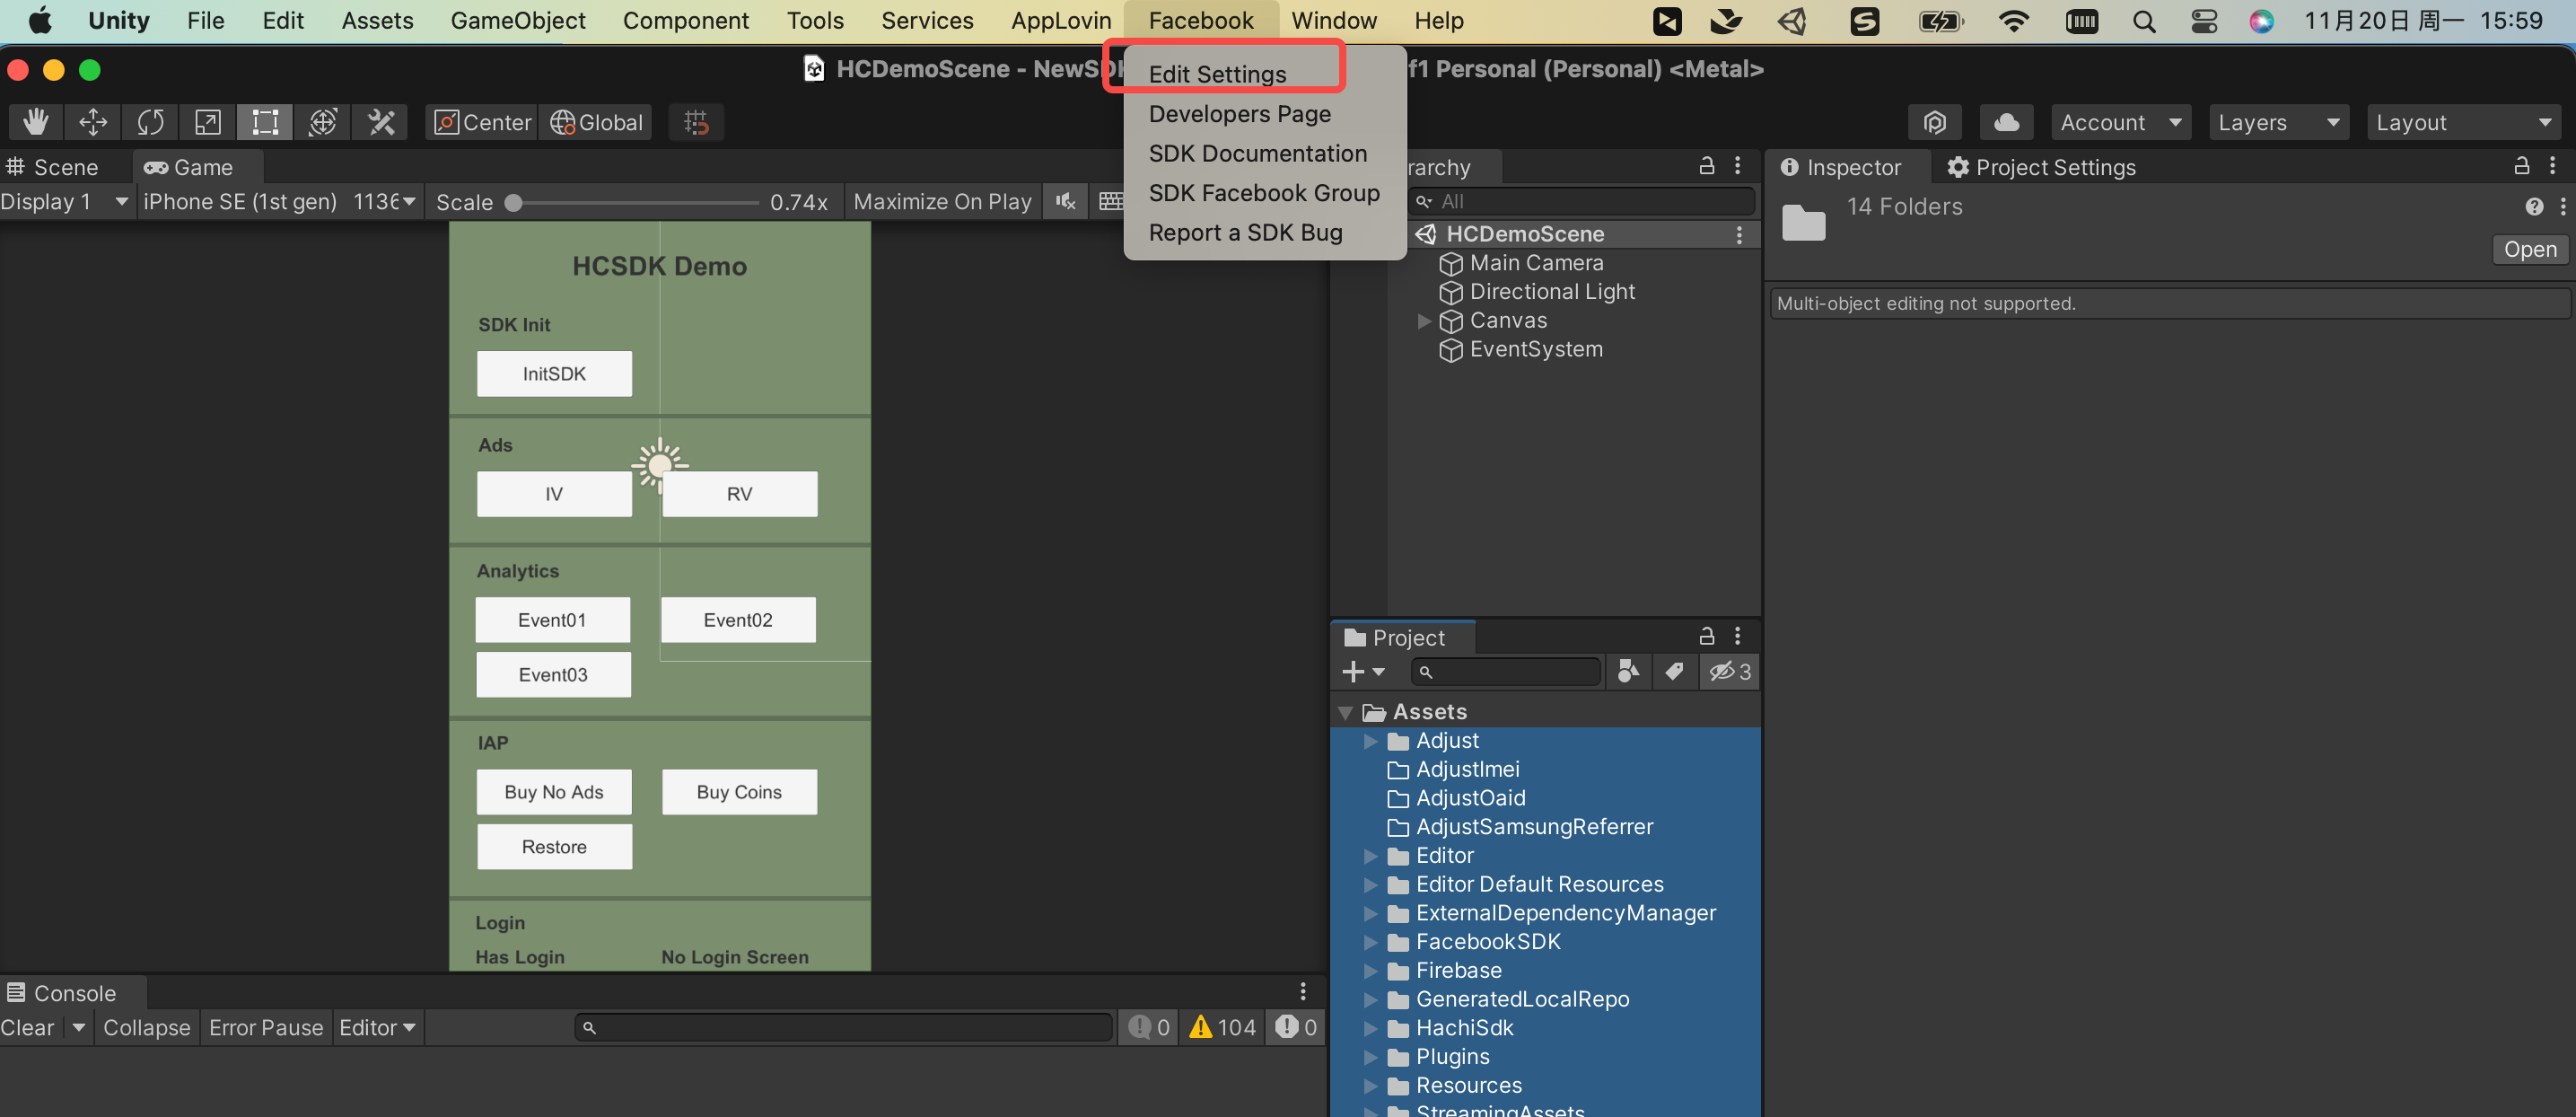Open the Account dropdown
2576x1117 pixels.
pos(2120,122)
